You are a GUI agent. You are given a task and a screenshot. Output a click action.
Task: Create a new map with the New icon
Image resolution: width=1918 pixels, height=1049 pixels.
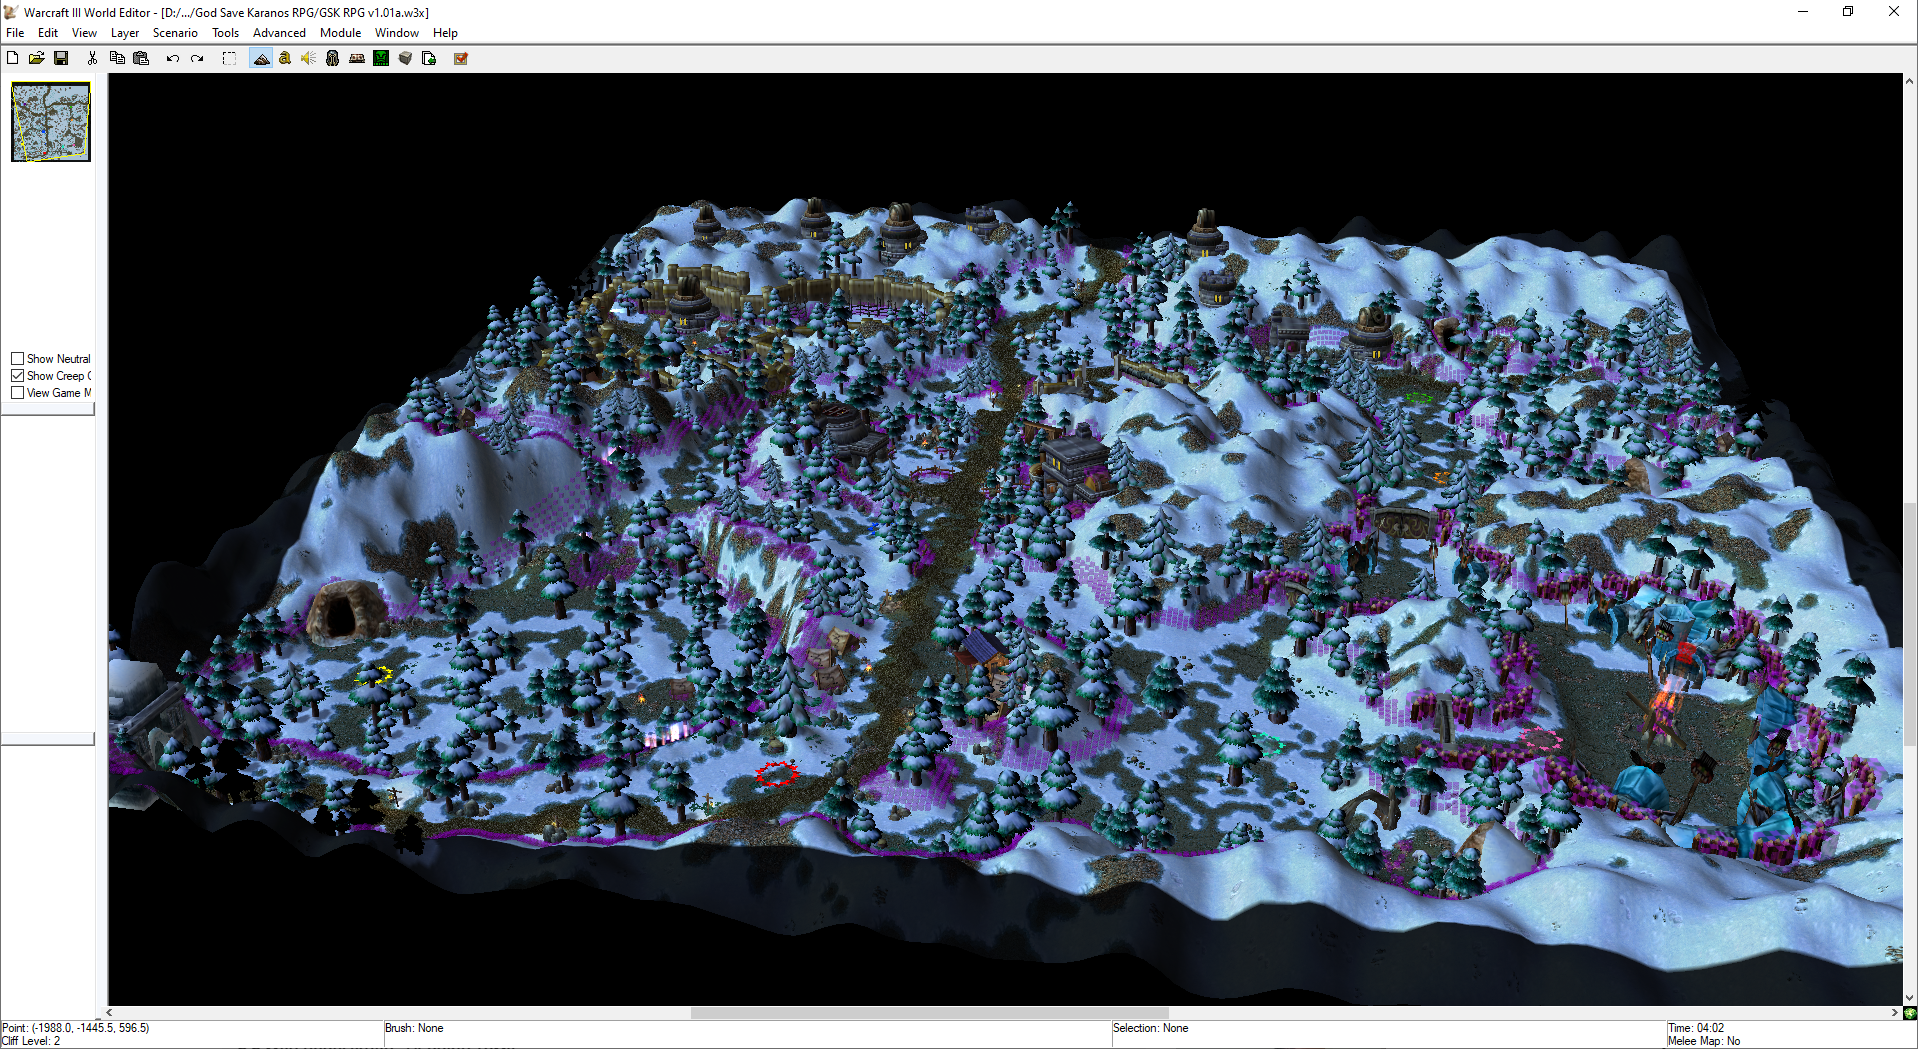[x=13, y=58]
